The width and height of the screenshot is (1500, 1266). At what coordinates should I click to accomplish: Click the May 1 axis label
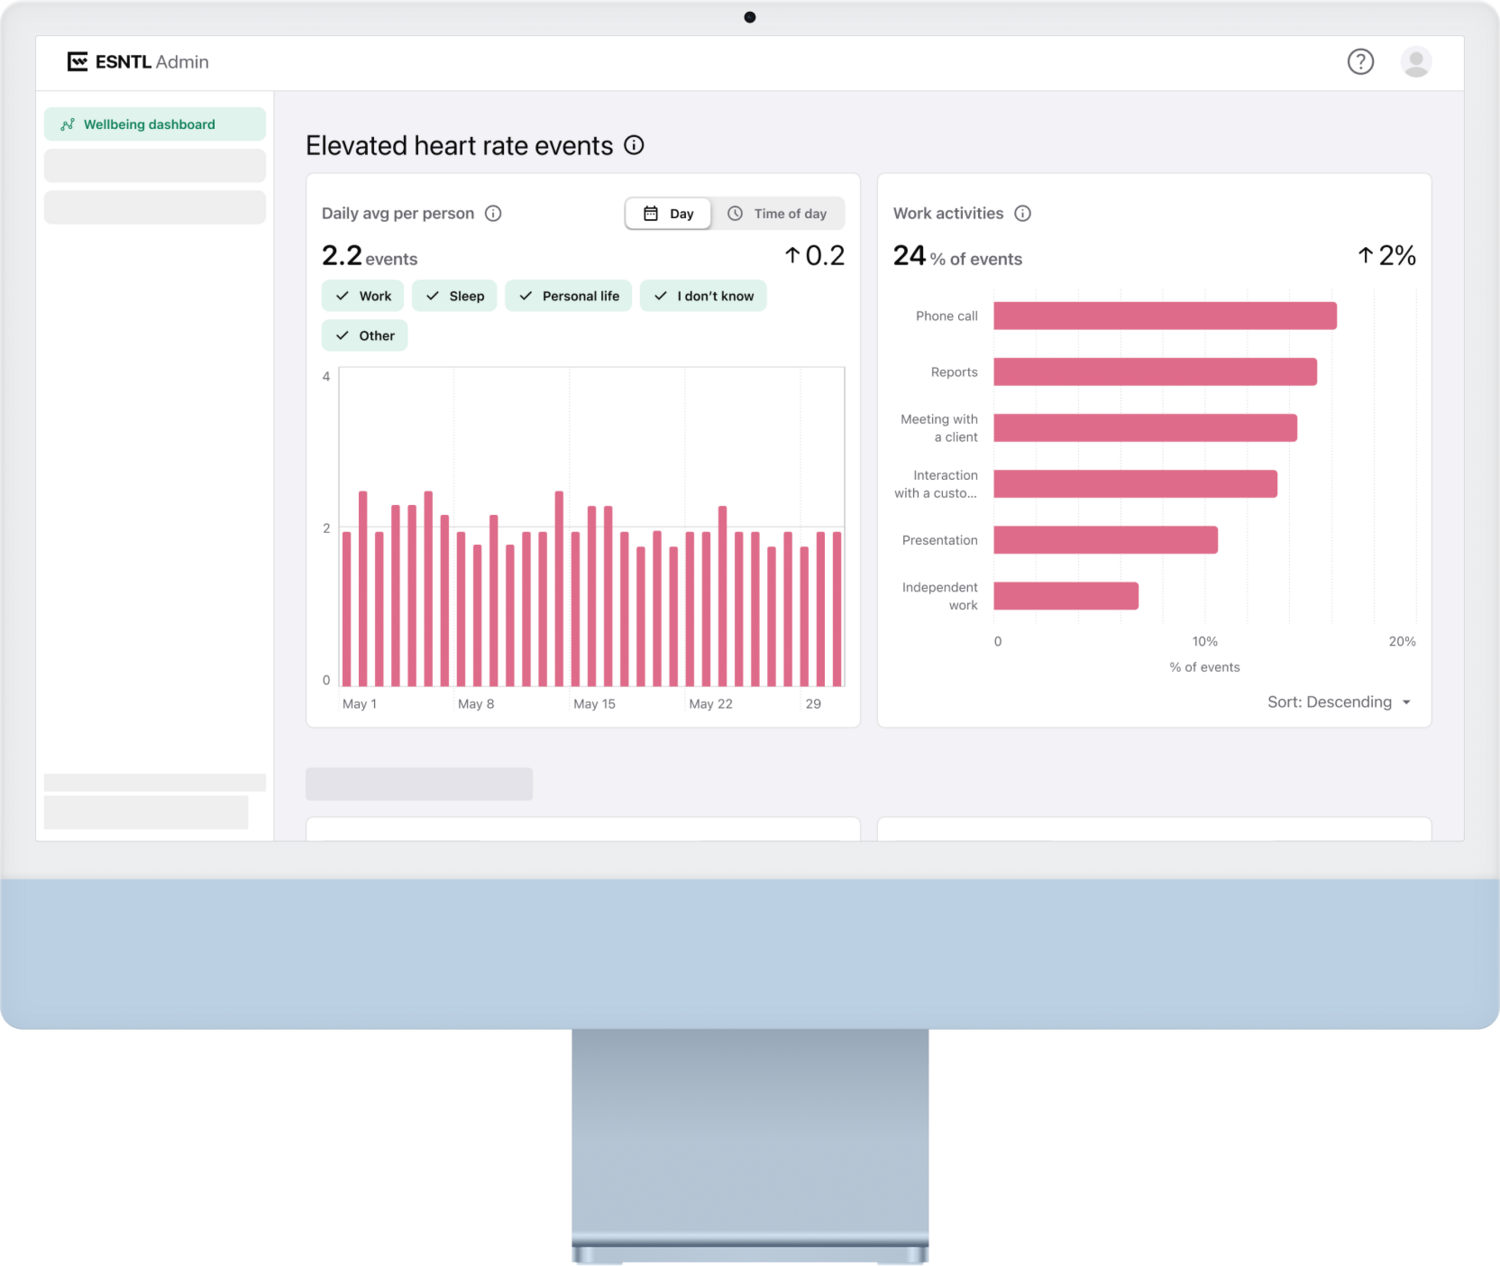[359, 704]
